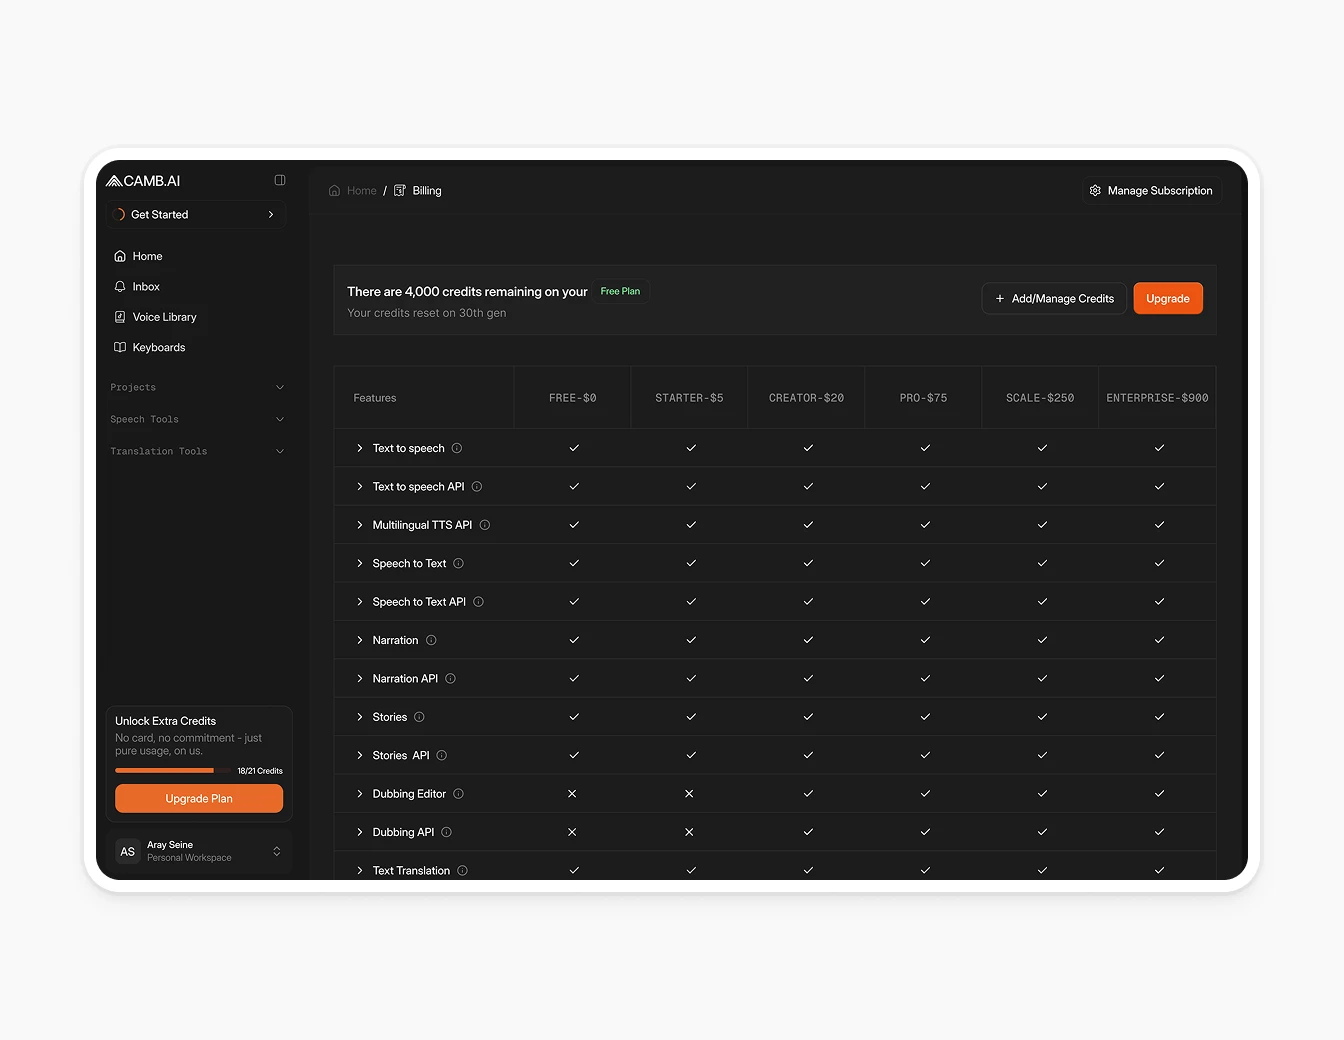Click the info icon next to Text to speech
This screenshot has height=1040, width=1344.
458,448
